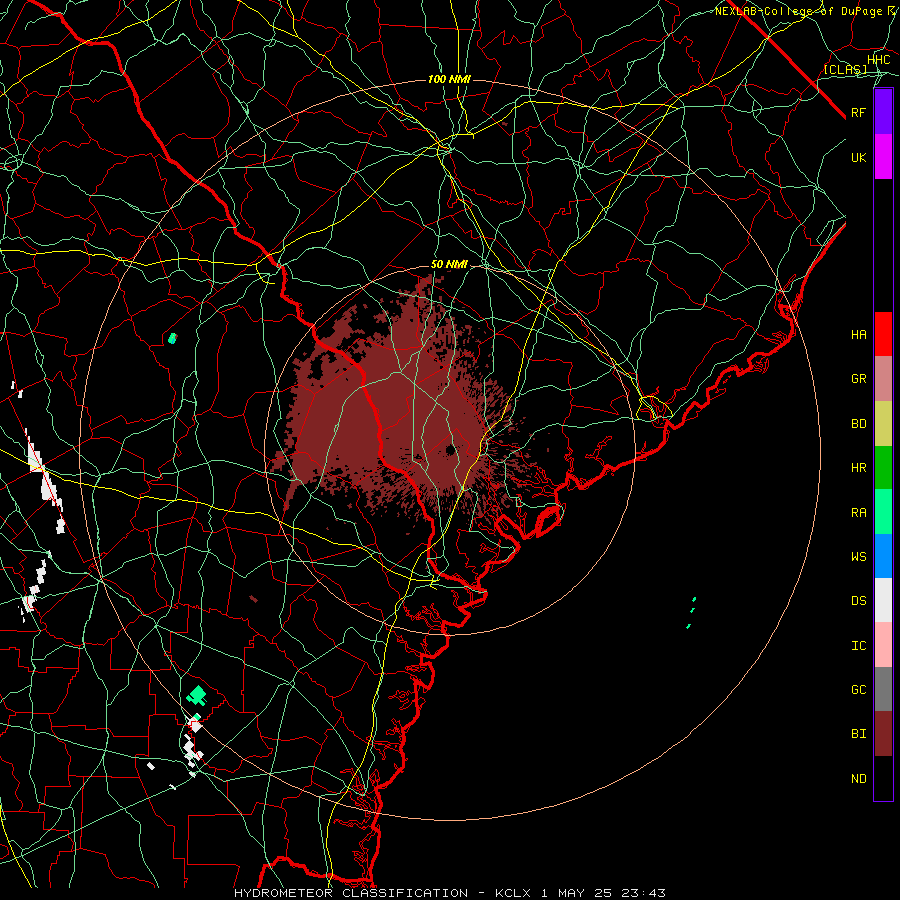Click the WS legend label

[x=859, y=556]
